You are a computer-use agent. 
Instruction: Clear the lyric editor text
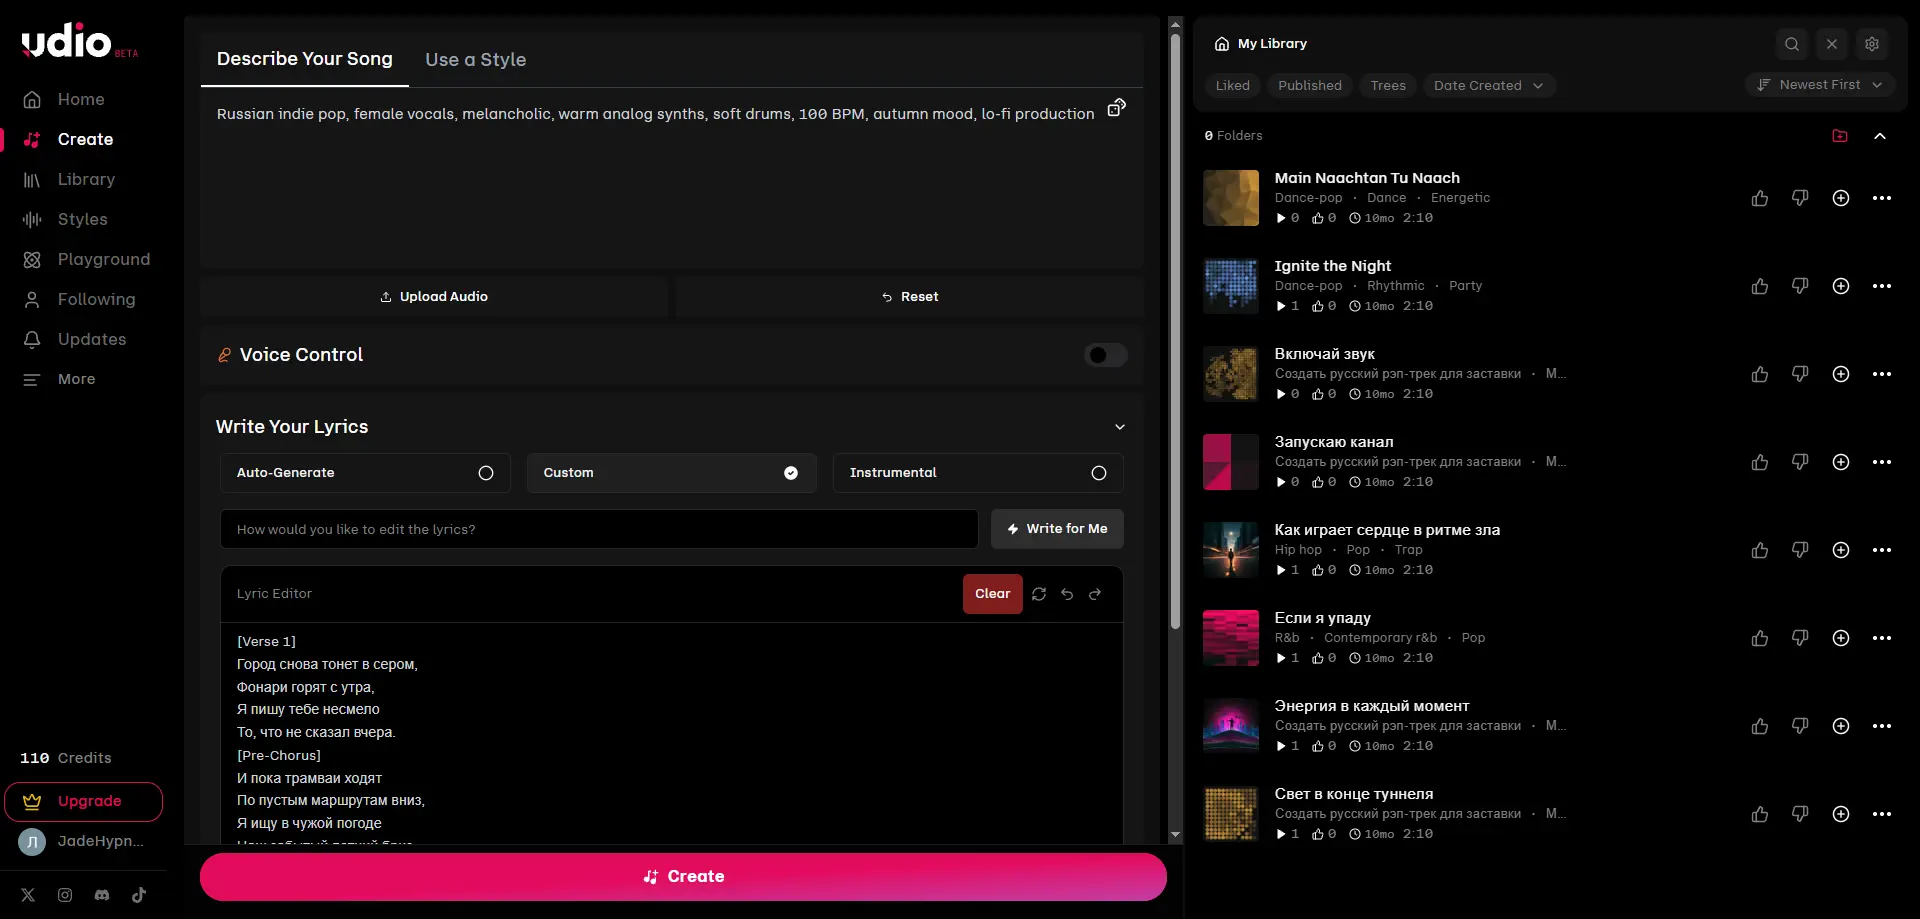click(992, 594)
